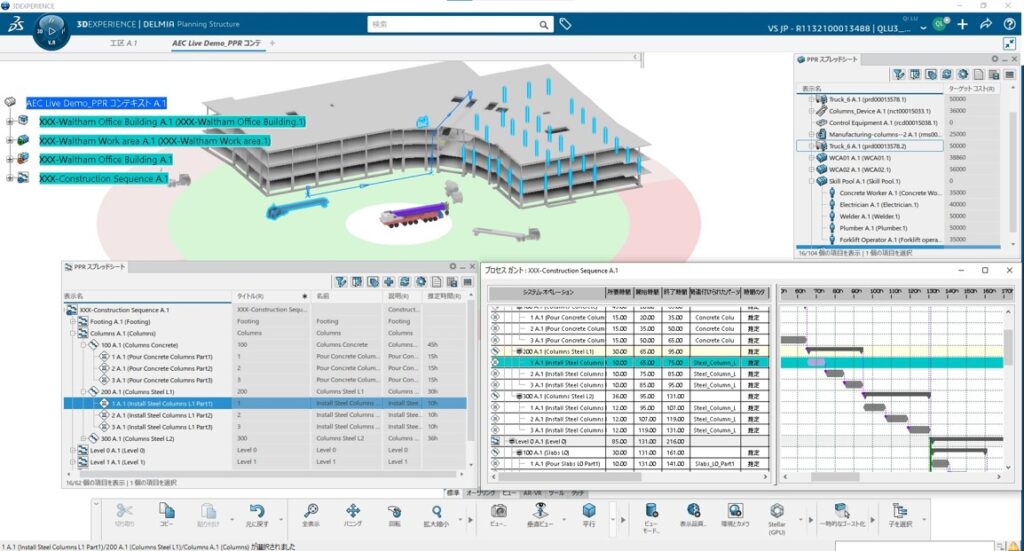The image size is (1024, 551).
Task: Collapse 300 A.1 (Columns Steel L2) in Gantt
Action: click(x=519, y=396)
